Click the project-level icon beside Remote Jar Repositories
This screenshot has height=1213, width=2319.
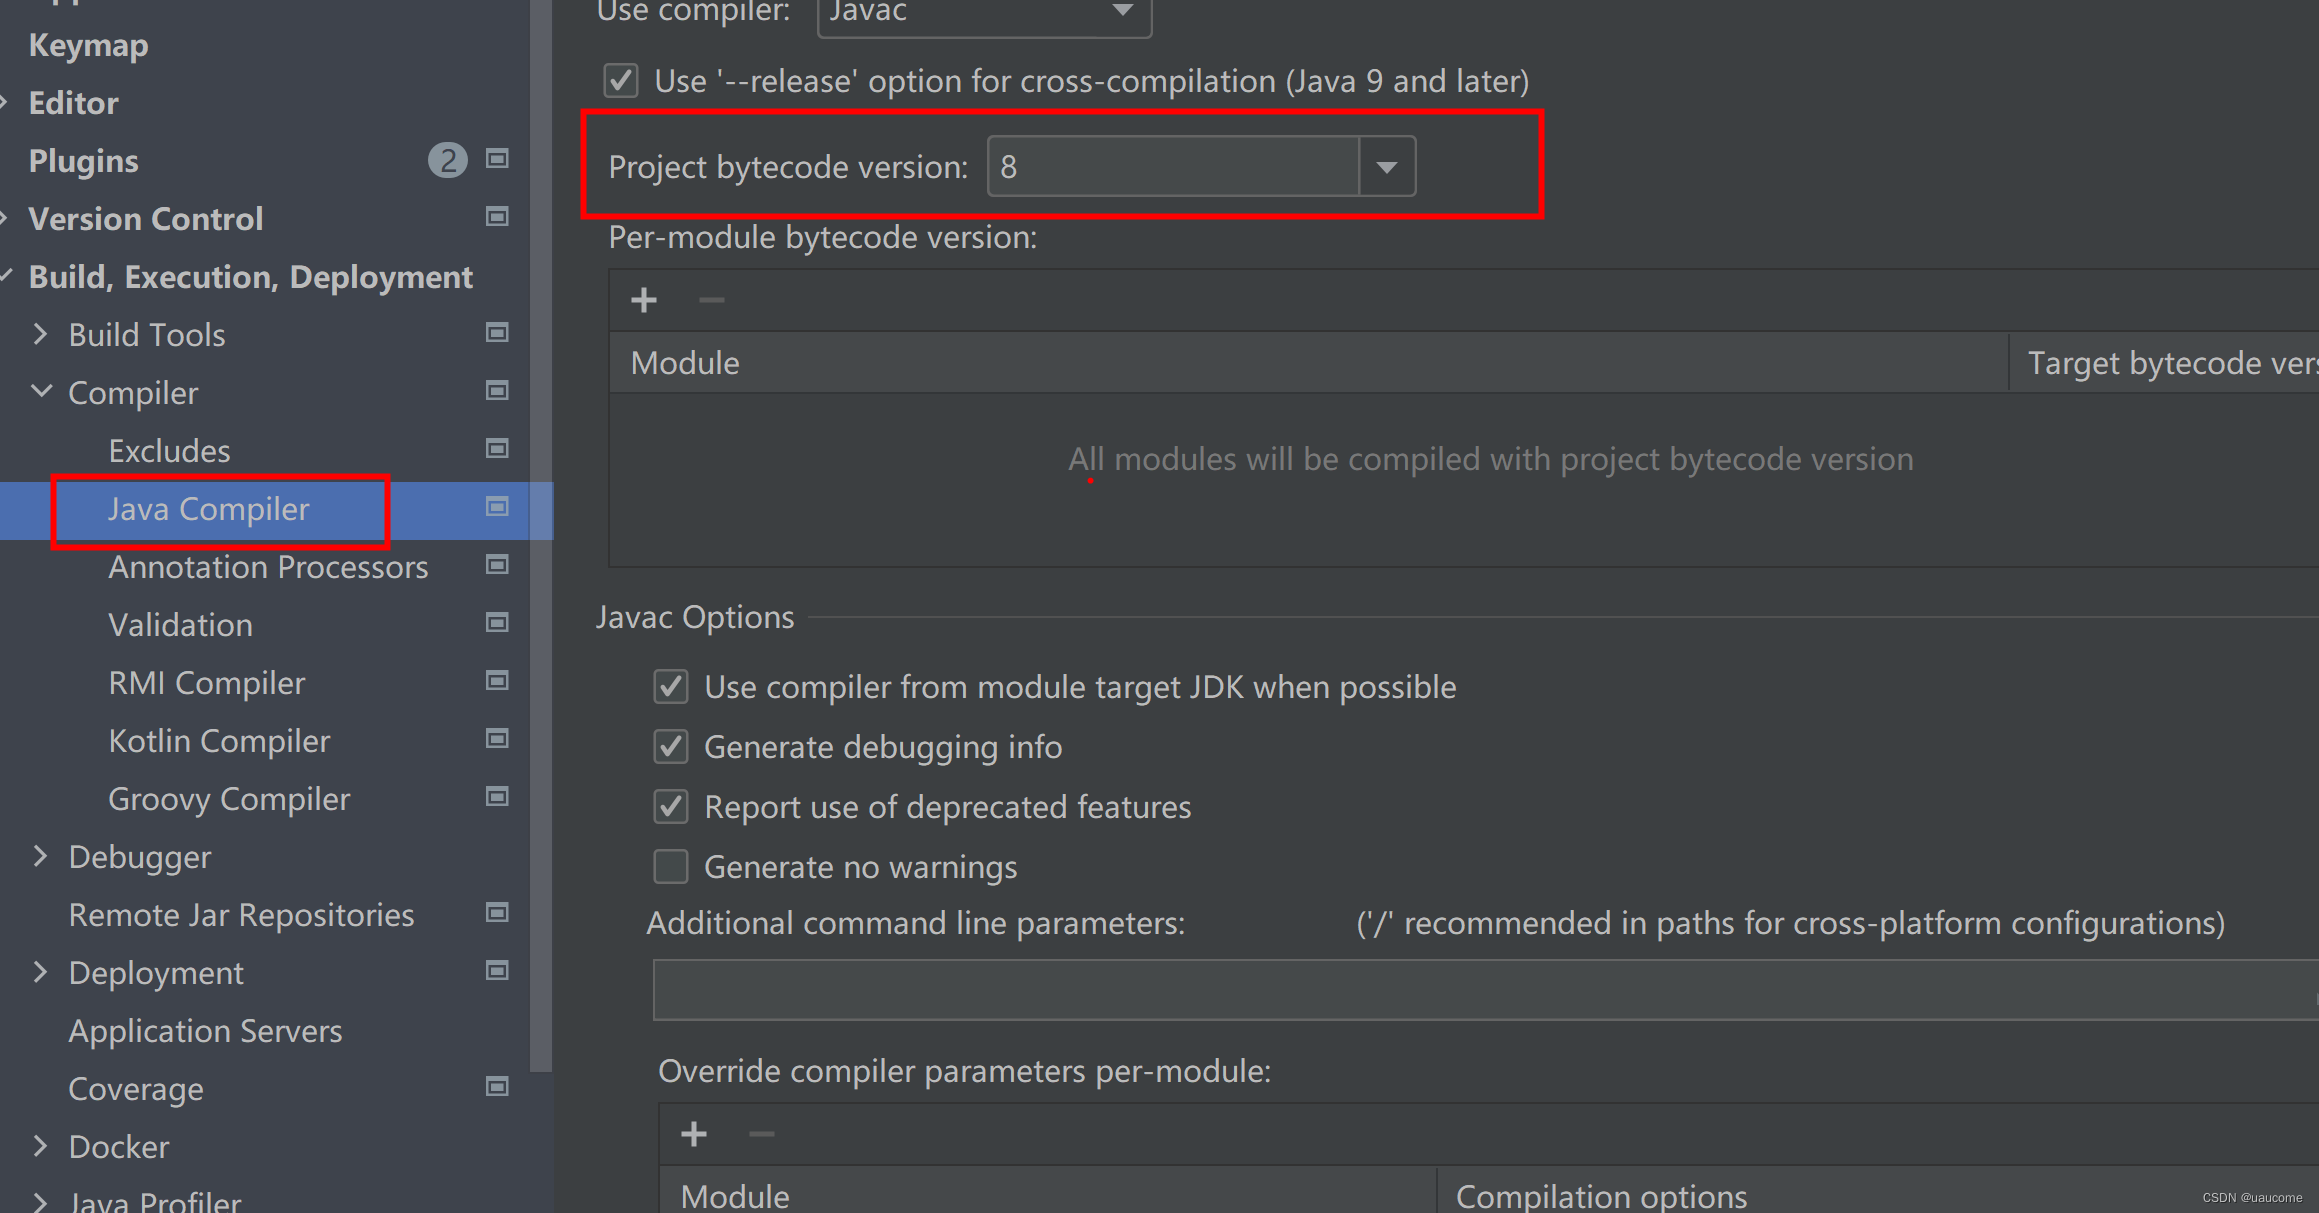pyautogui.click(x=497, y=913)
